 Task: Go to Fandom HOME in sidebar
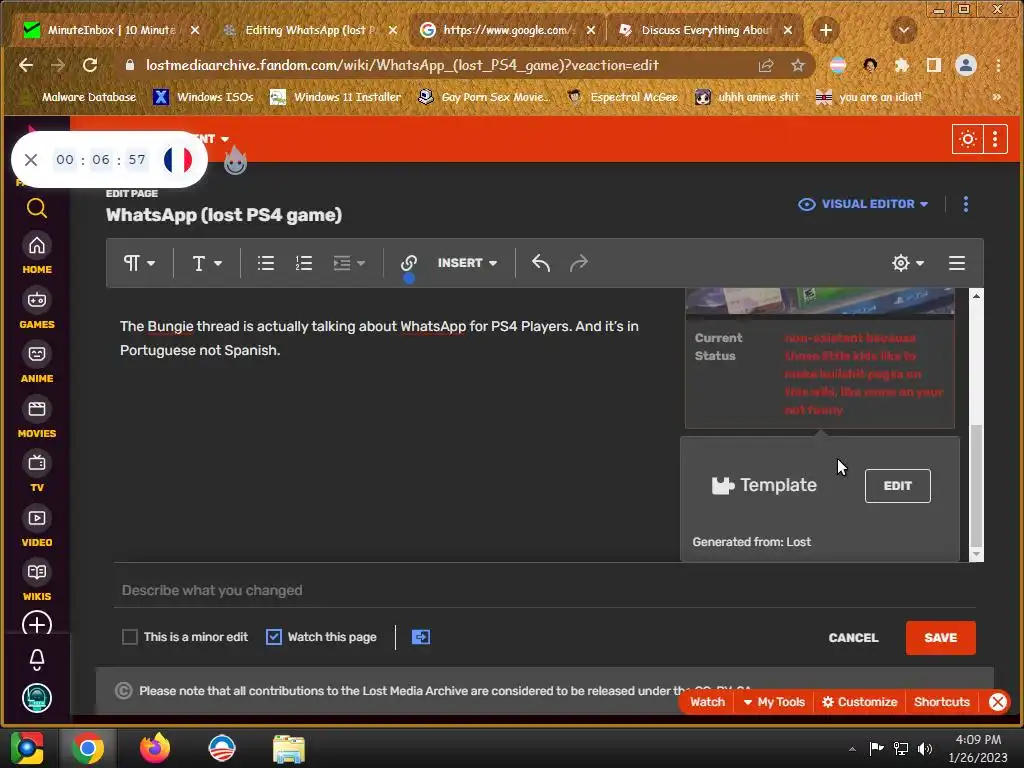37,254
